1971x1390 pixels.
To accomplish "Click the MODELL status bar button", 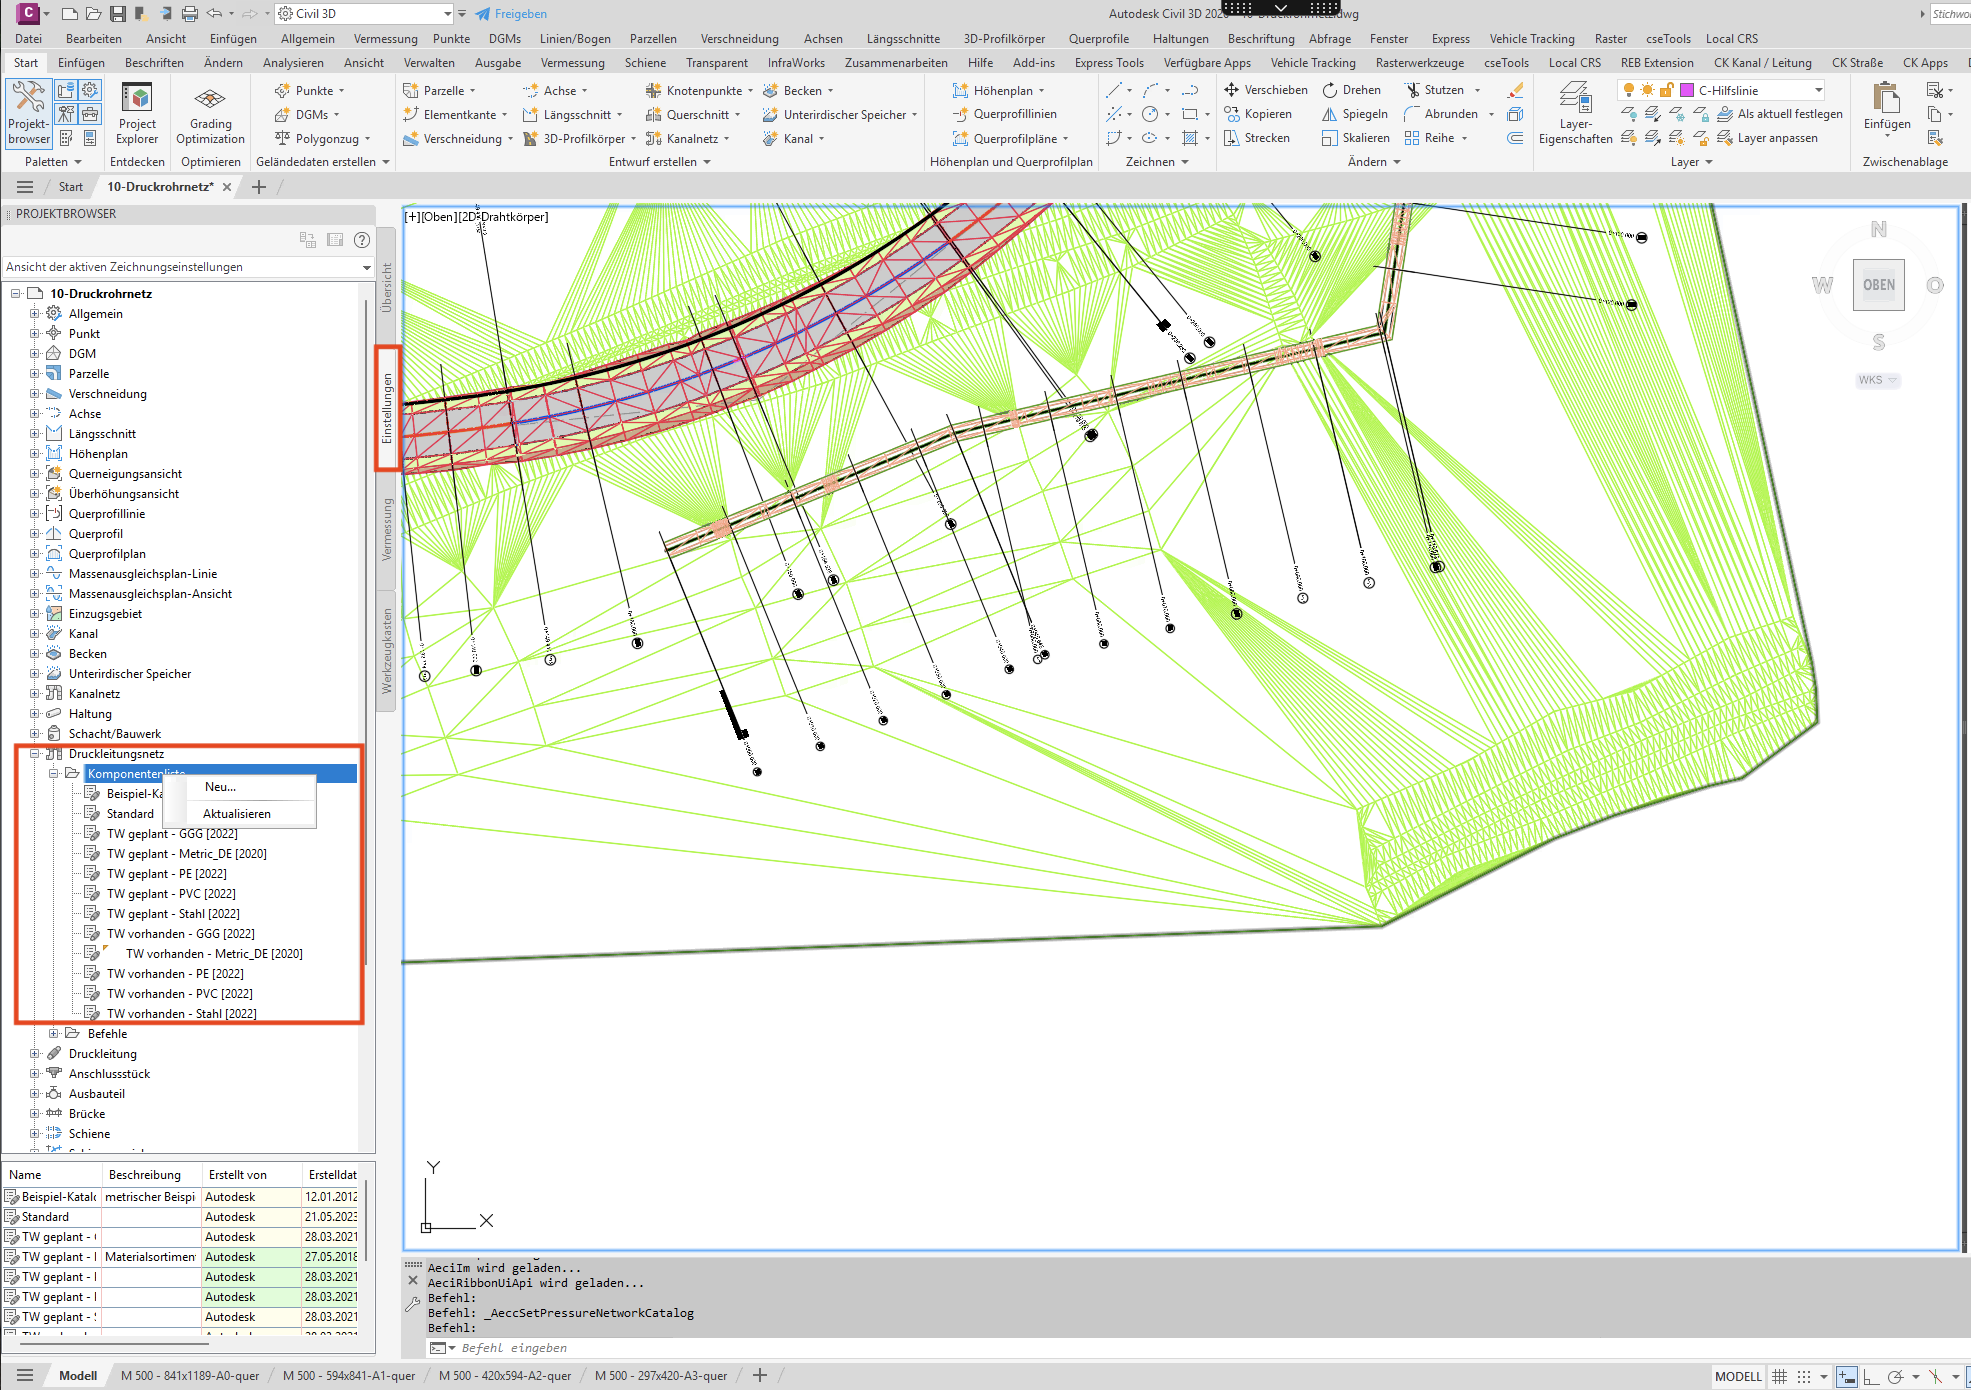I will point(1738,1376).
